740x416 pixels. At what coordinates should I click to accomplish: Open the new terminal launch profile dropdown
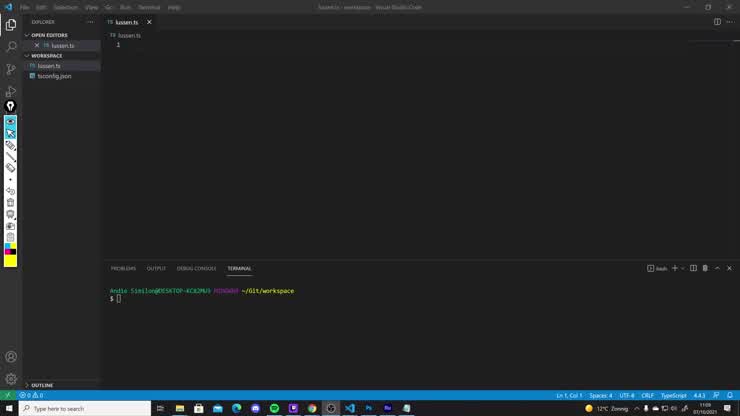pos(683,268)
